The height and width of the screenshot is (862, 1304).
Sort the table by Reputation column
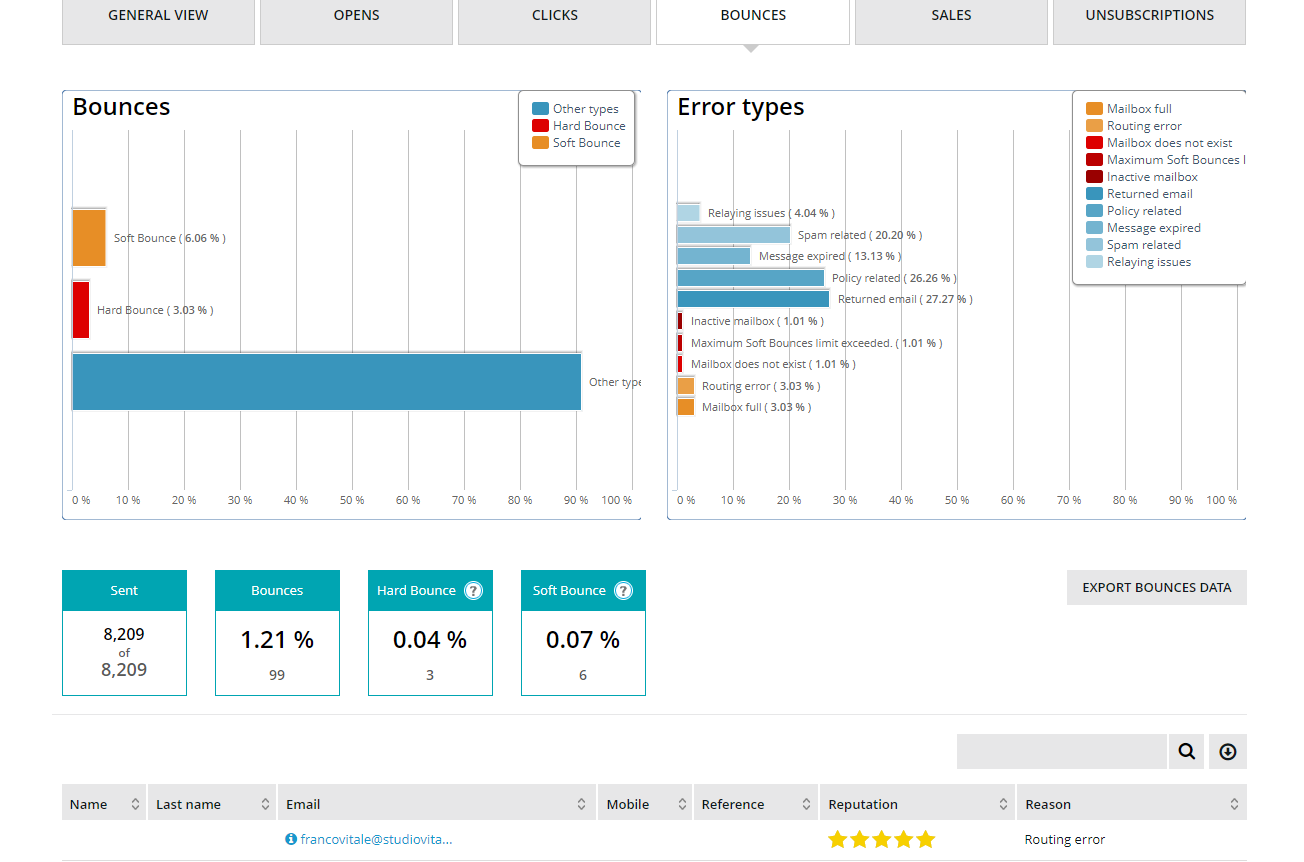(x=916, y=804)
